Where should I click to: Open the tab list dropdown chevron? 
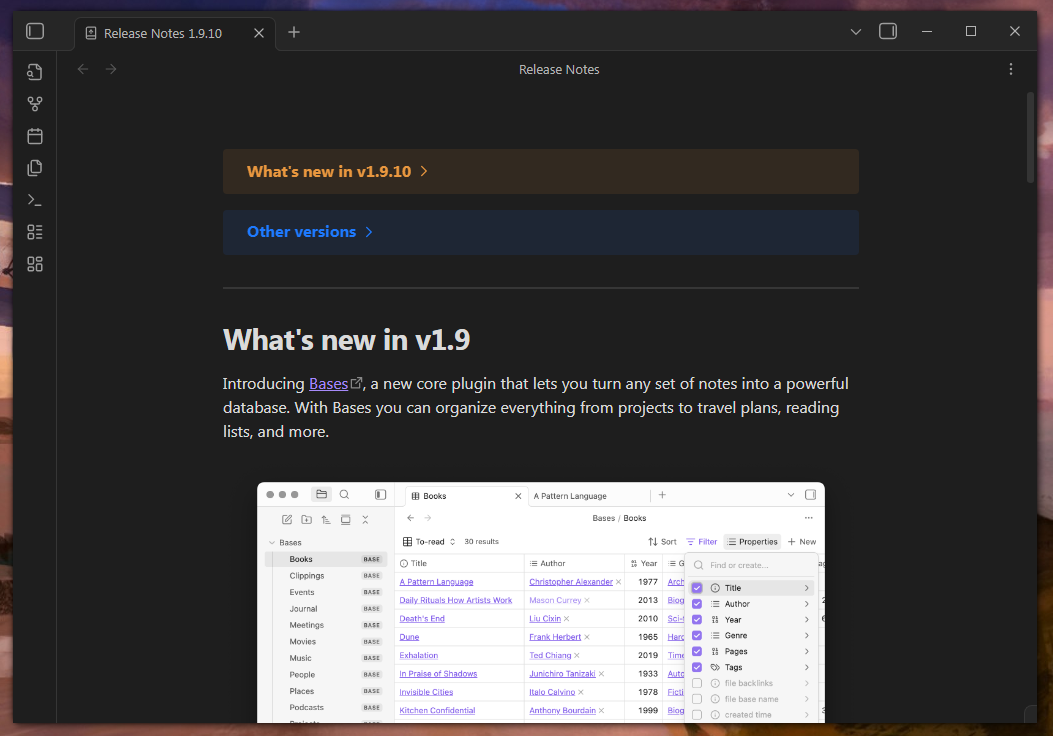[x=856, y=32]
